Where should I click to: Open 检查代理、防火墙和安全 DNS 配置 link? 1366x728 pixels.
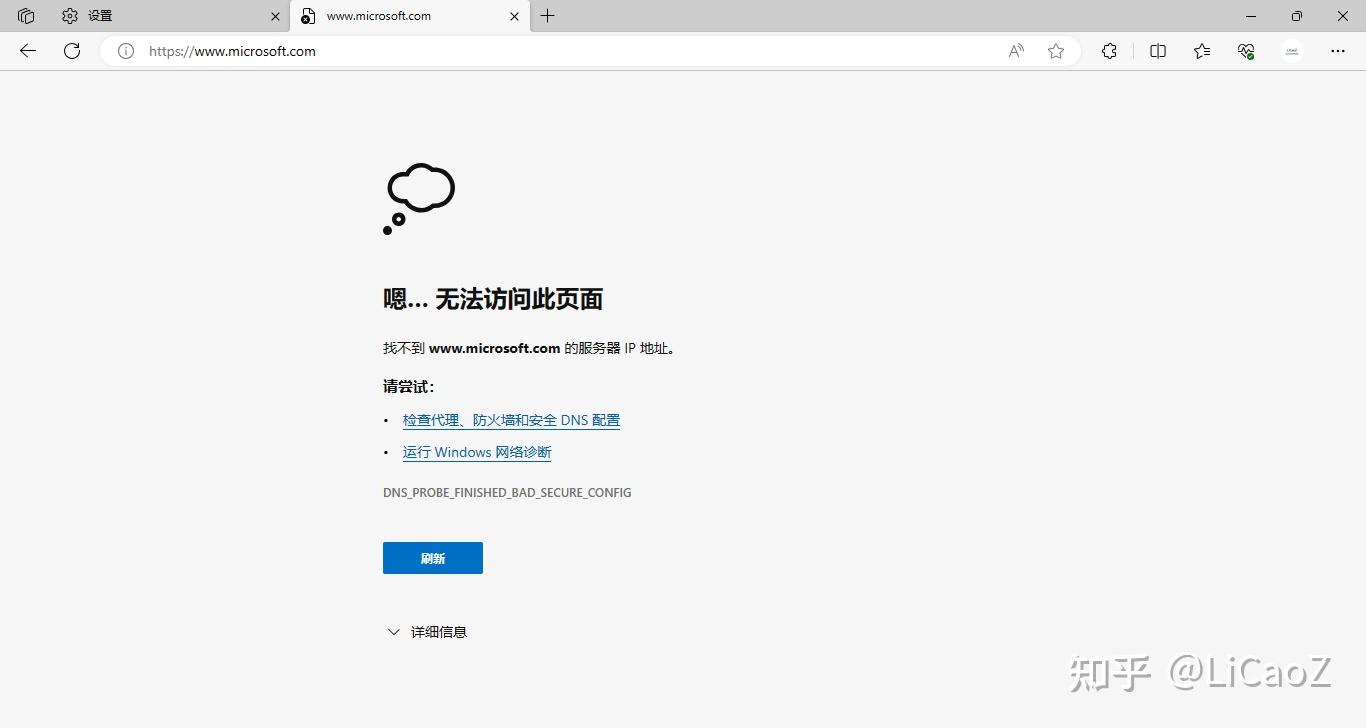click(511, 419)
